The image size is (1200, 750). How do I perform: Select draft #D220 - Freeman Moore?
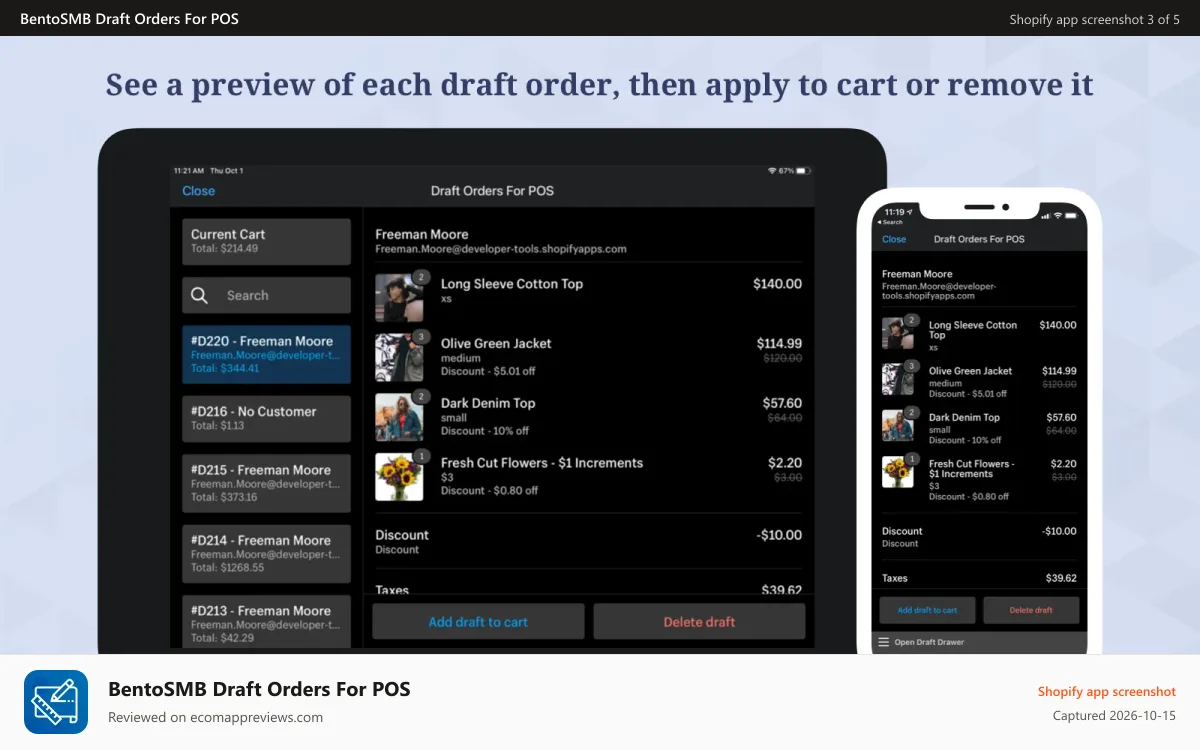click(x=266, y=354)
